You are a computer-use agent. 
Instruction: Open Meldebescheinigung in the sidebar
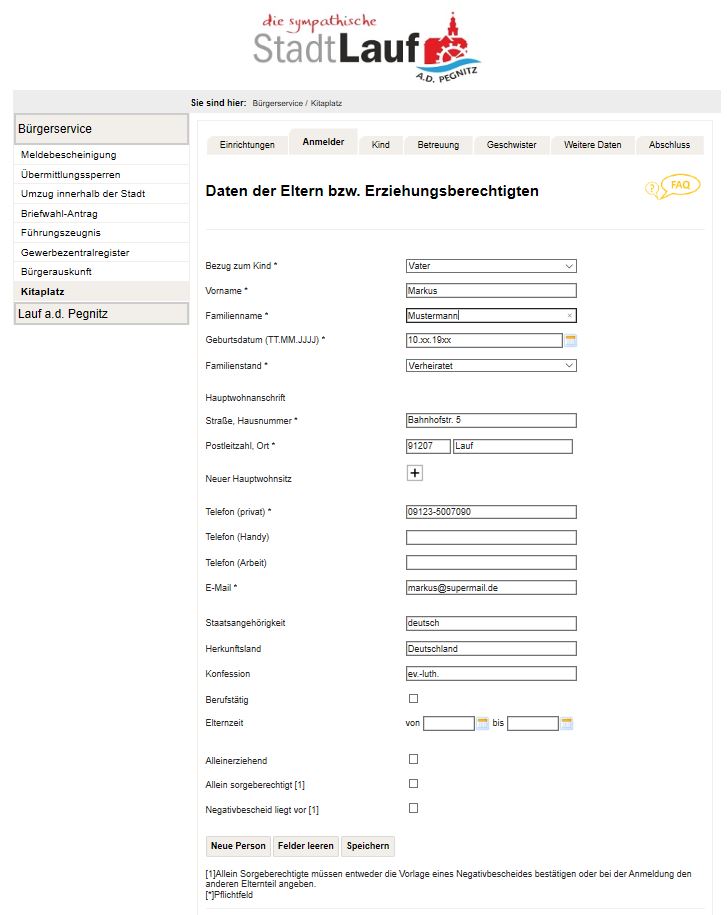tap(69, 155)
